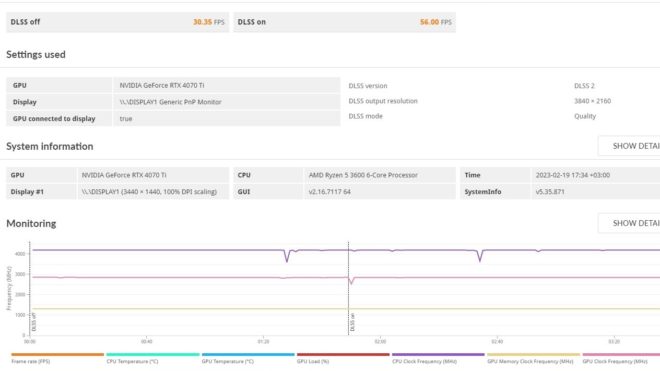Select the DLSS off marker on chart
This screenshot has height=371, width=660.
point(34,322)
